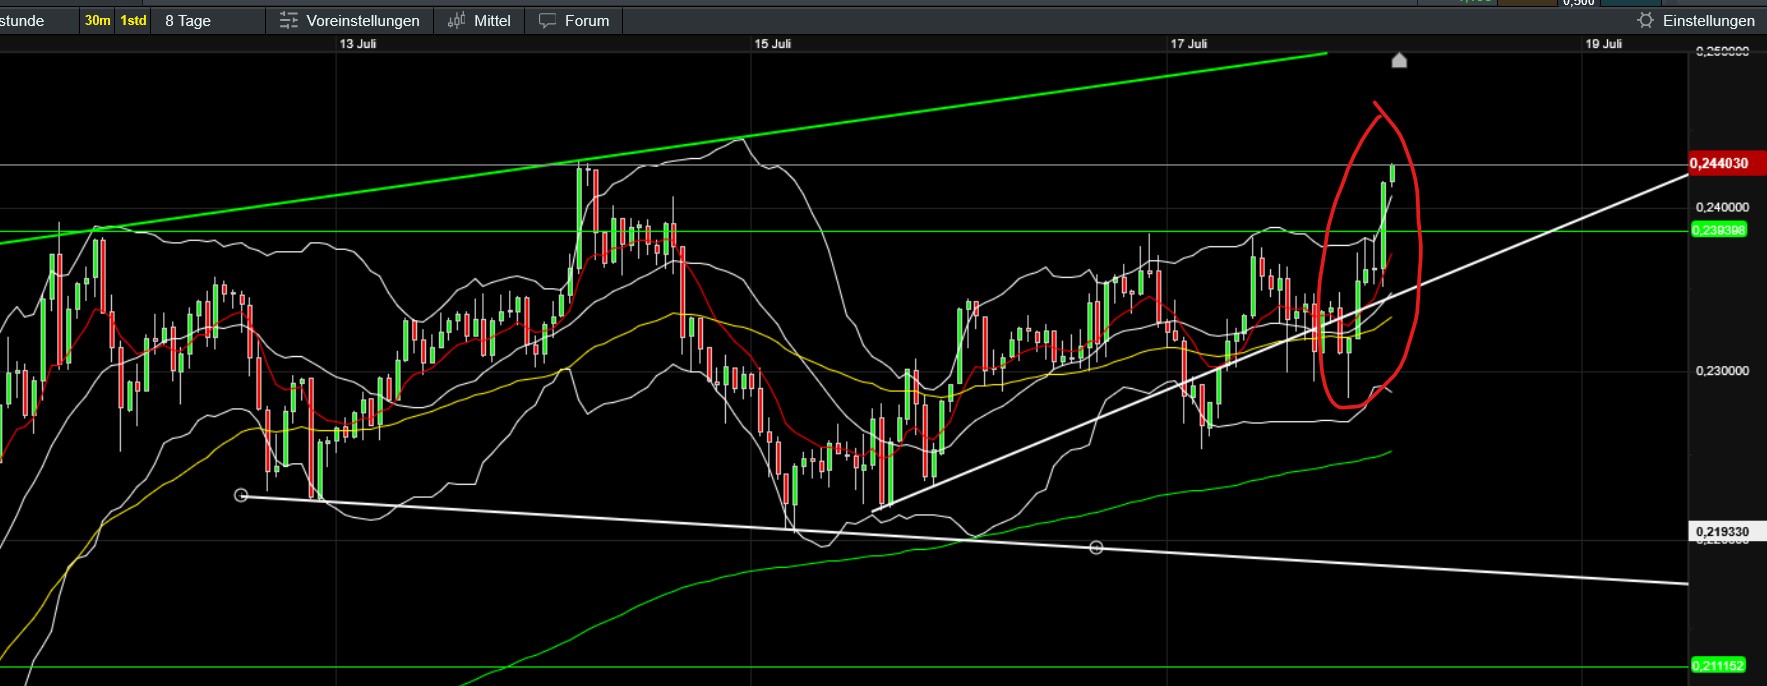Select the left circle handle of white trendline

tap(241, 495)
